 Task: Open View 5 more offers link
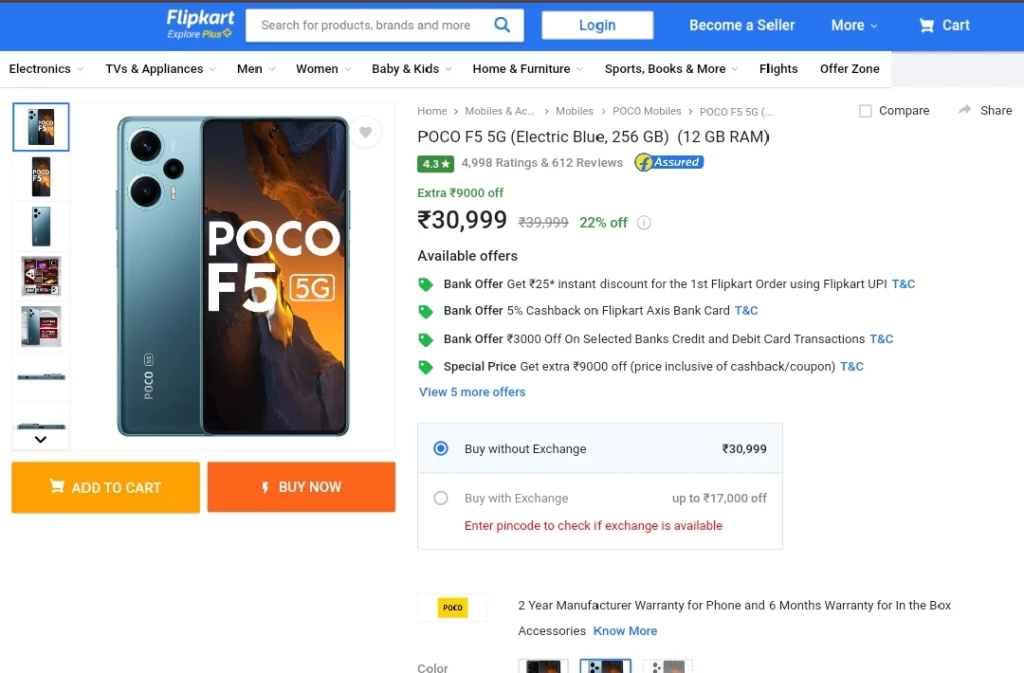(472, 392)
